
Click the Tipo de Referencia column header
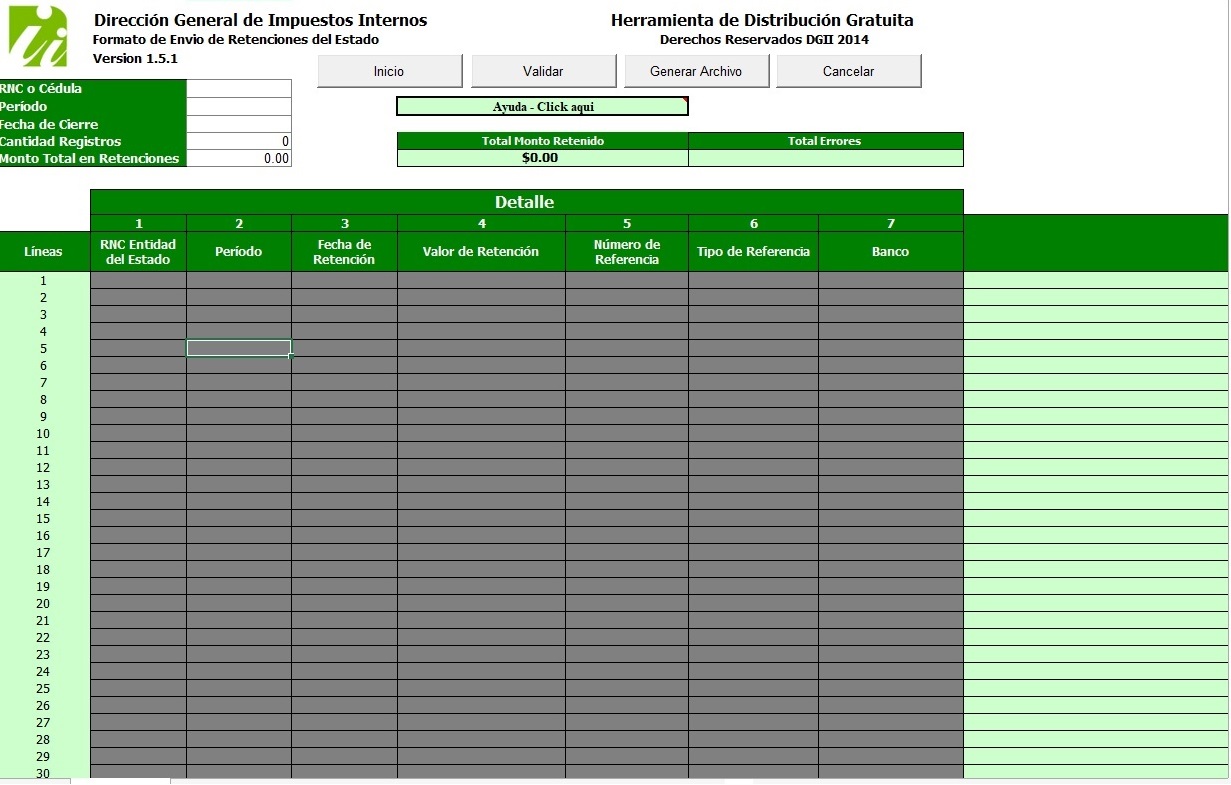click(x=753, y=252)
